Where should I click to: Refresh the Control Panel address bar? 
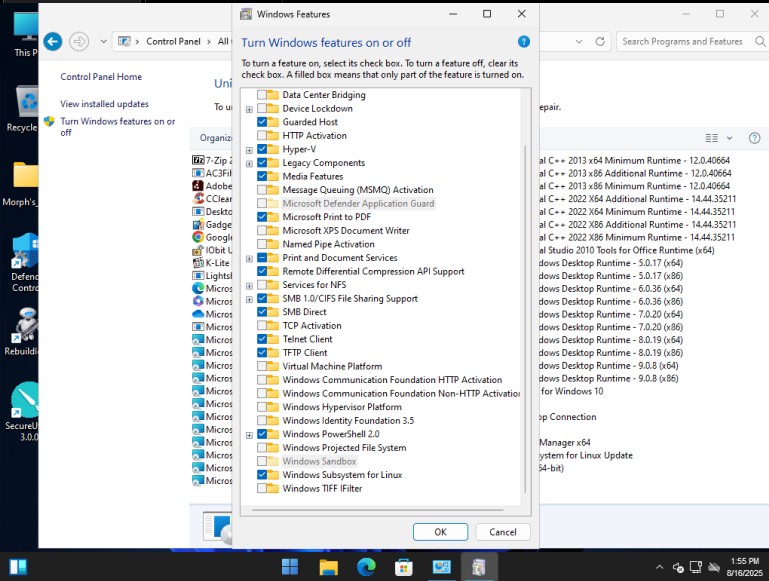[x=600, y=42]
